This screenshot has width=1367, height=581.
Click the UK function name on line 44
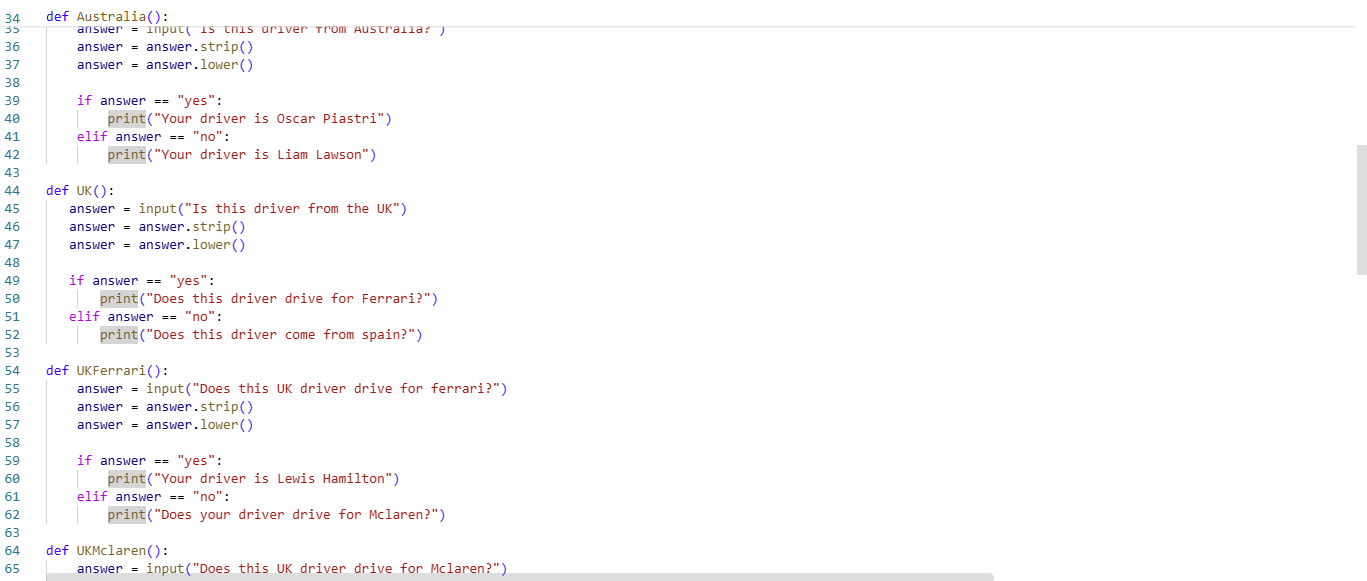[x=84, y=191]
